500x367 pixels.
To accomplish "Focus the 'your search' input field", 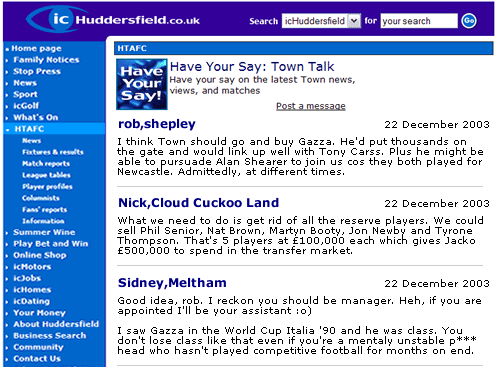I will coord(419,21).
